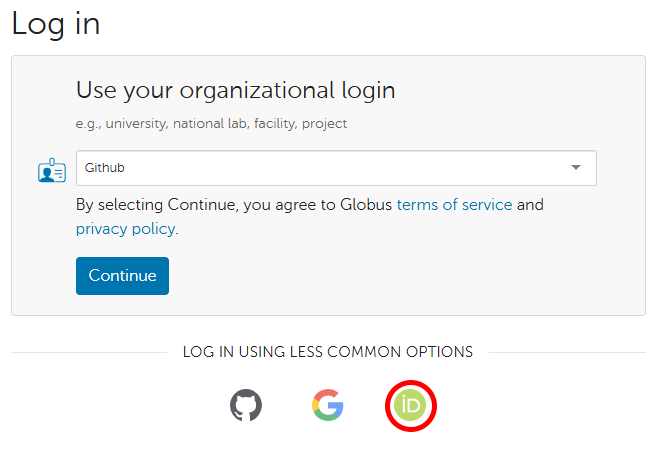This screenshot has height=455, width=662.
Task: Click empty gray panel area right of Continue
Action: click(x=400, y=276)
